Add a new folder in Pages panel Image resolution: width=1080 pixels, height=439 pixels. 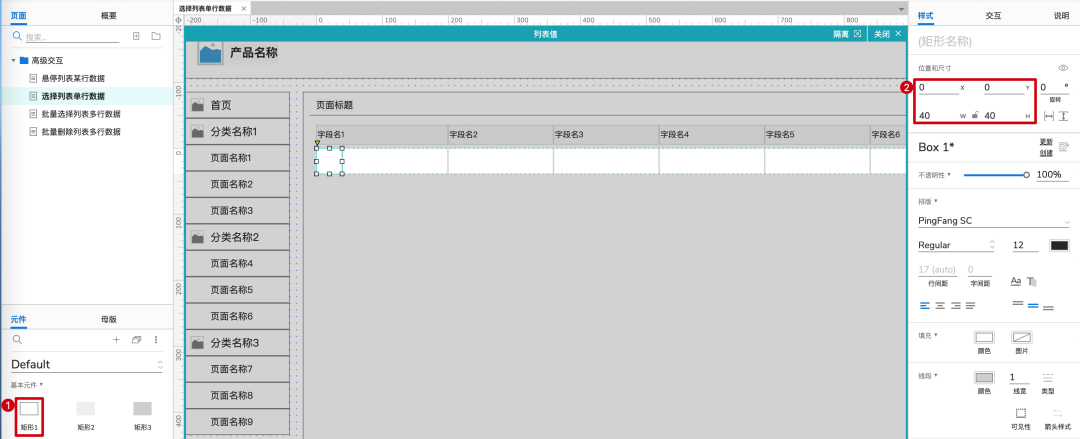click(x=156, y=36)
